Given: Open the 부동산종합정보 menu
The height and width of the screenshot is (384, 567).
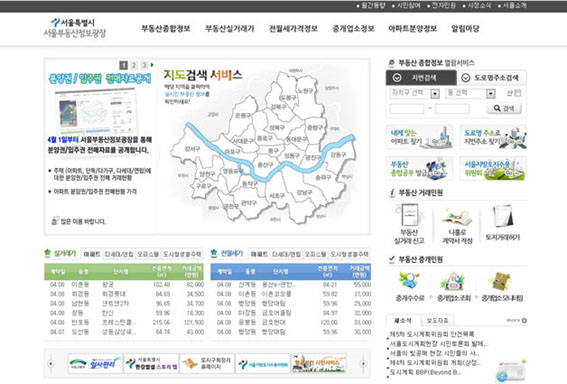Looking at the screenshot, I should [166, 29].
